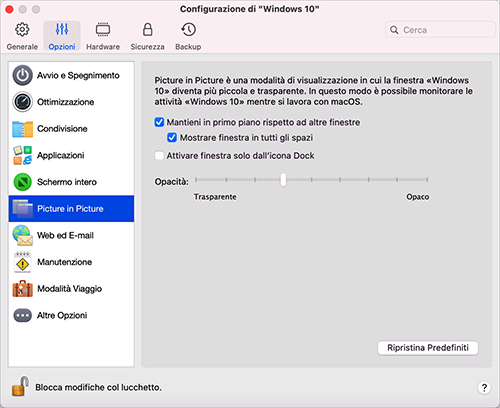The height and width of the screenshot is (408, 500).
Task: Select the Opzioni sliders icon
Action: coord(62,29)
